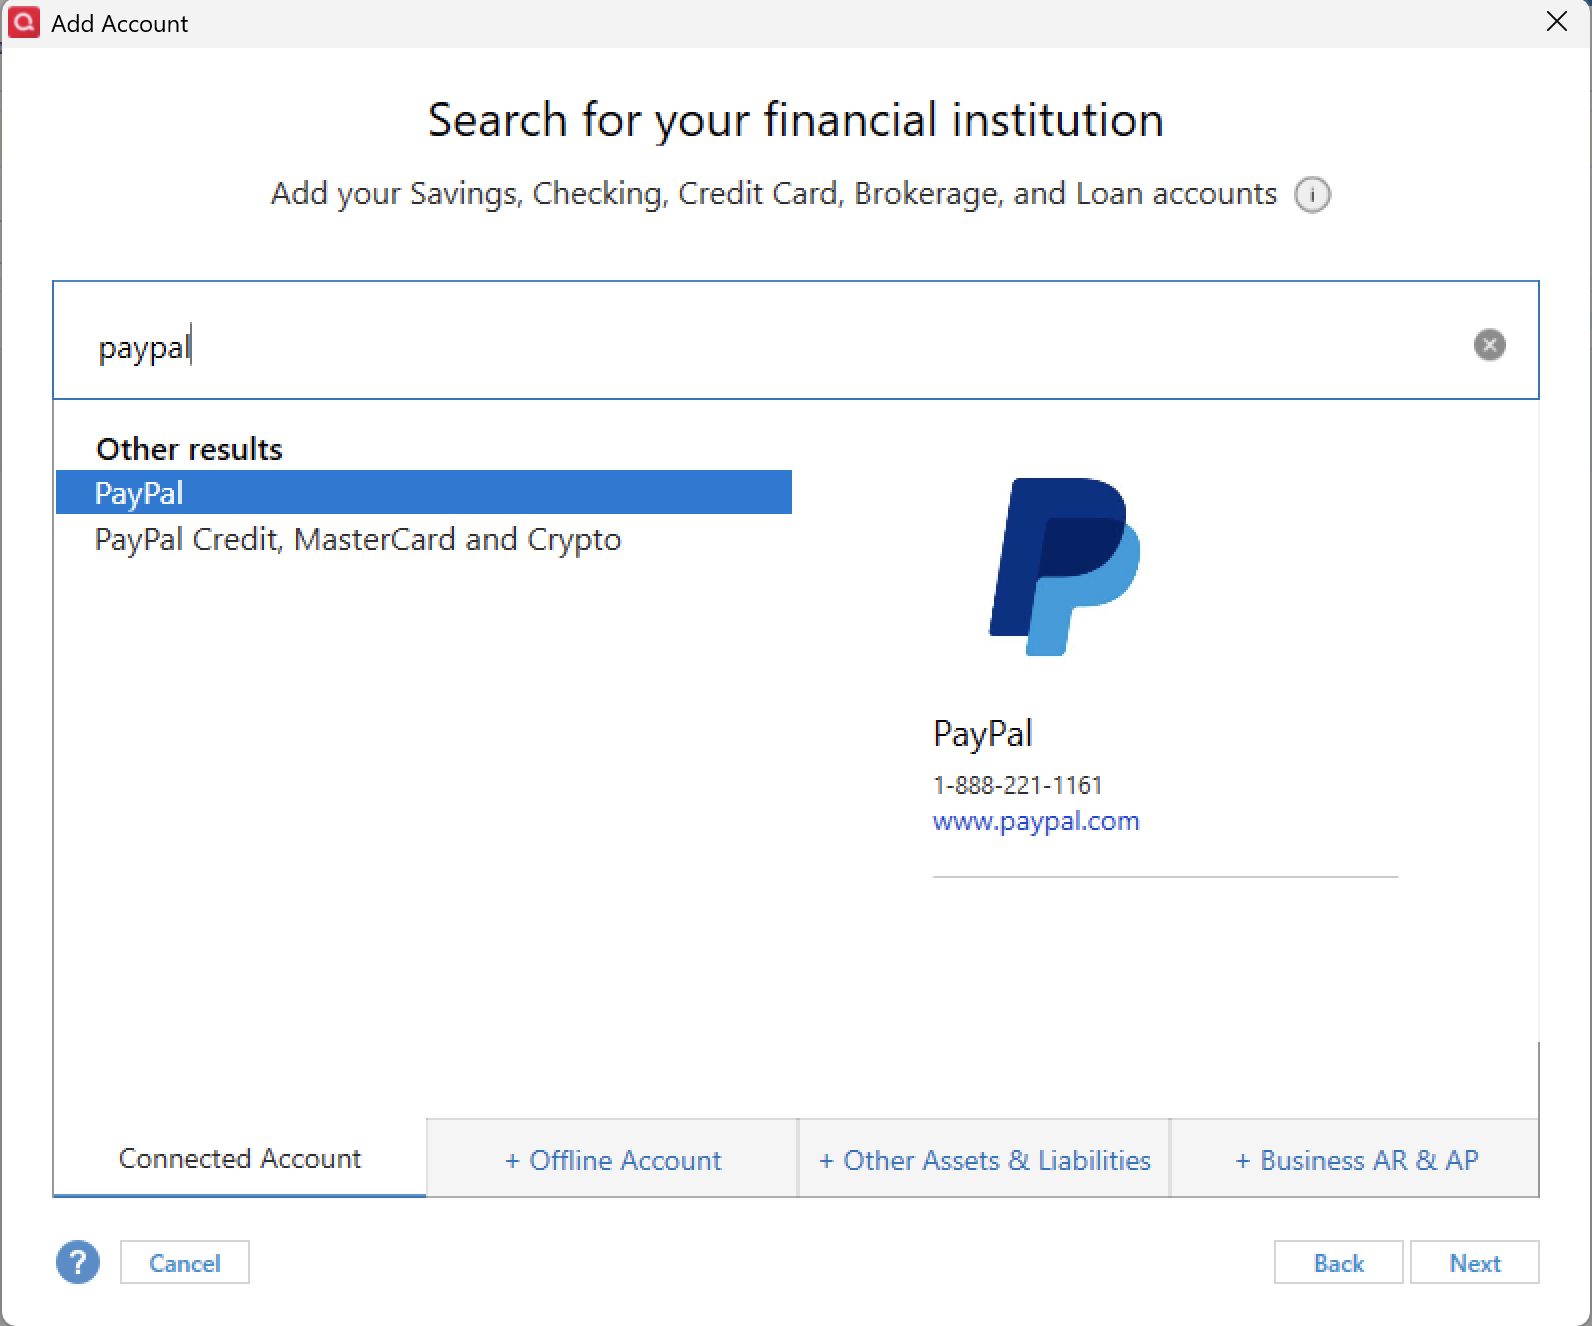1592x1326 pixels.
Task: Click the PayPal name in details pane
Action: 982,734
